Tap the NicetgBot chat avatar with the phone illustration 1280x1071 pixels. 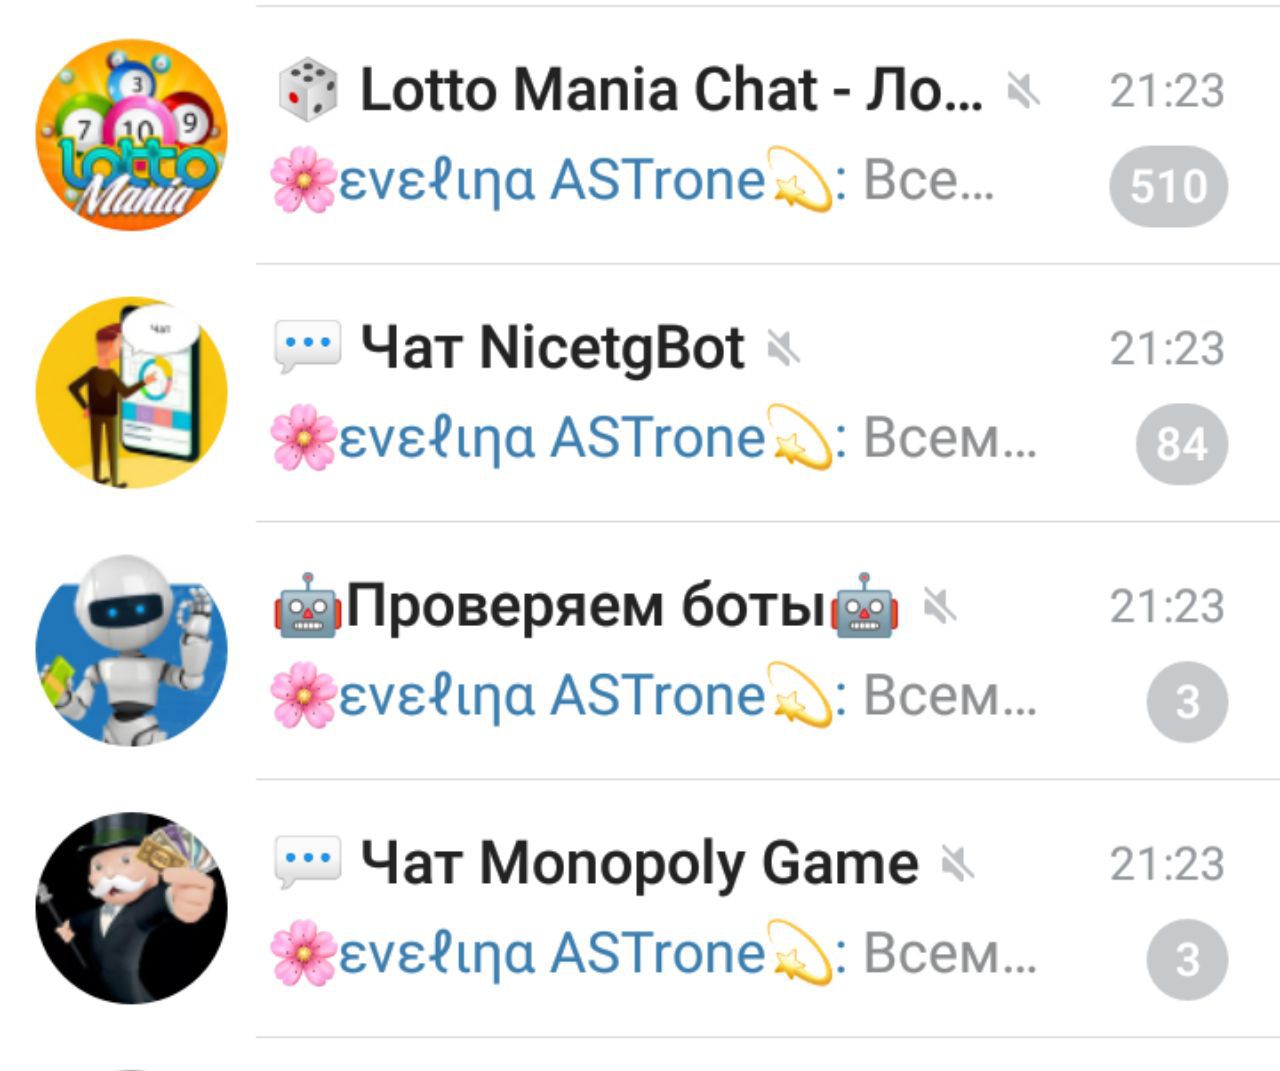pyautogui.click(x=131, y=392)
